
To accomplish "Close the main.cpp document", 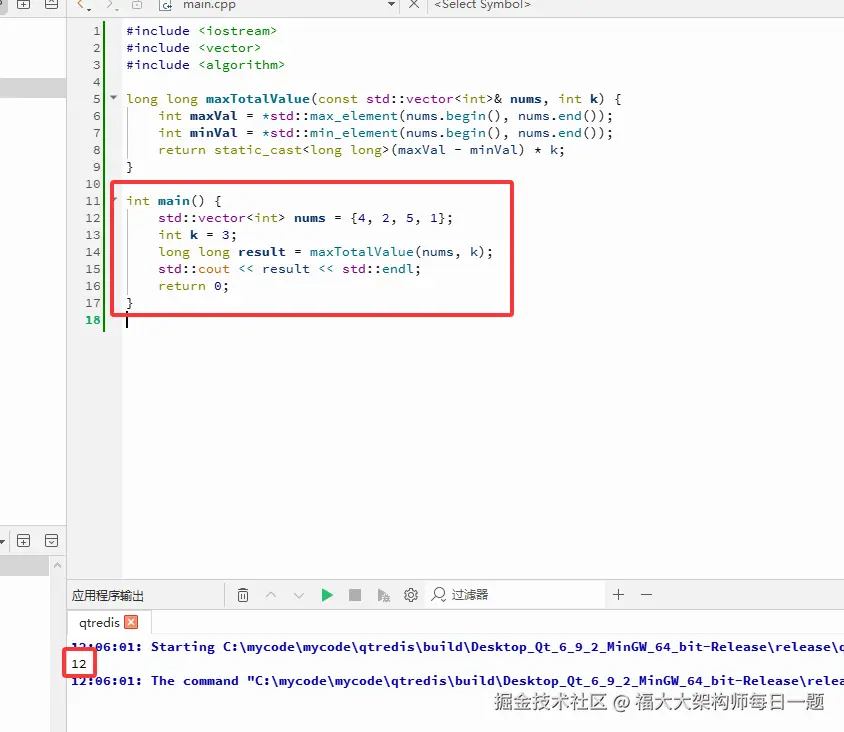I will [x=413, y=4].
